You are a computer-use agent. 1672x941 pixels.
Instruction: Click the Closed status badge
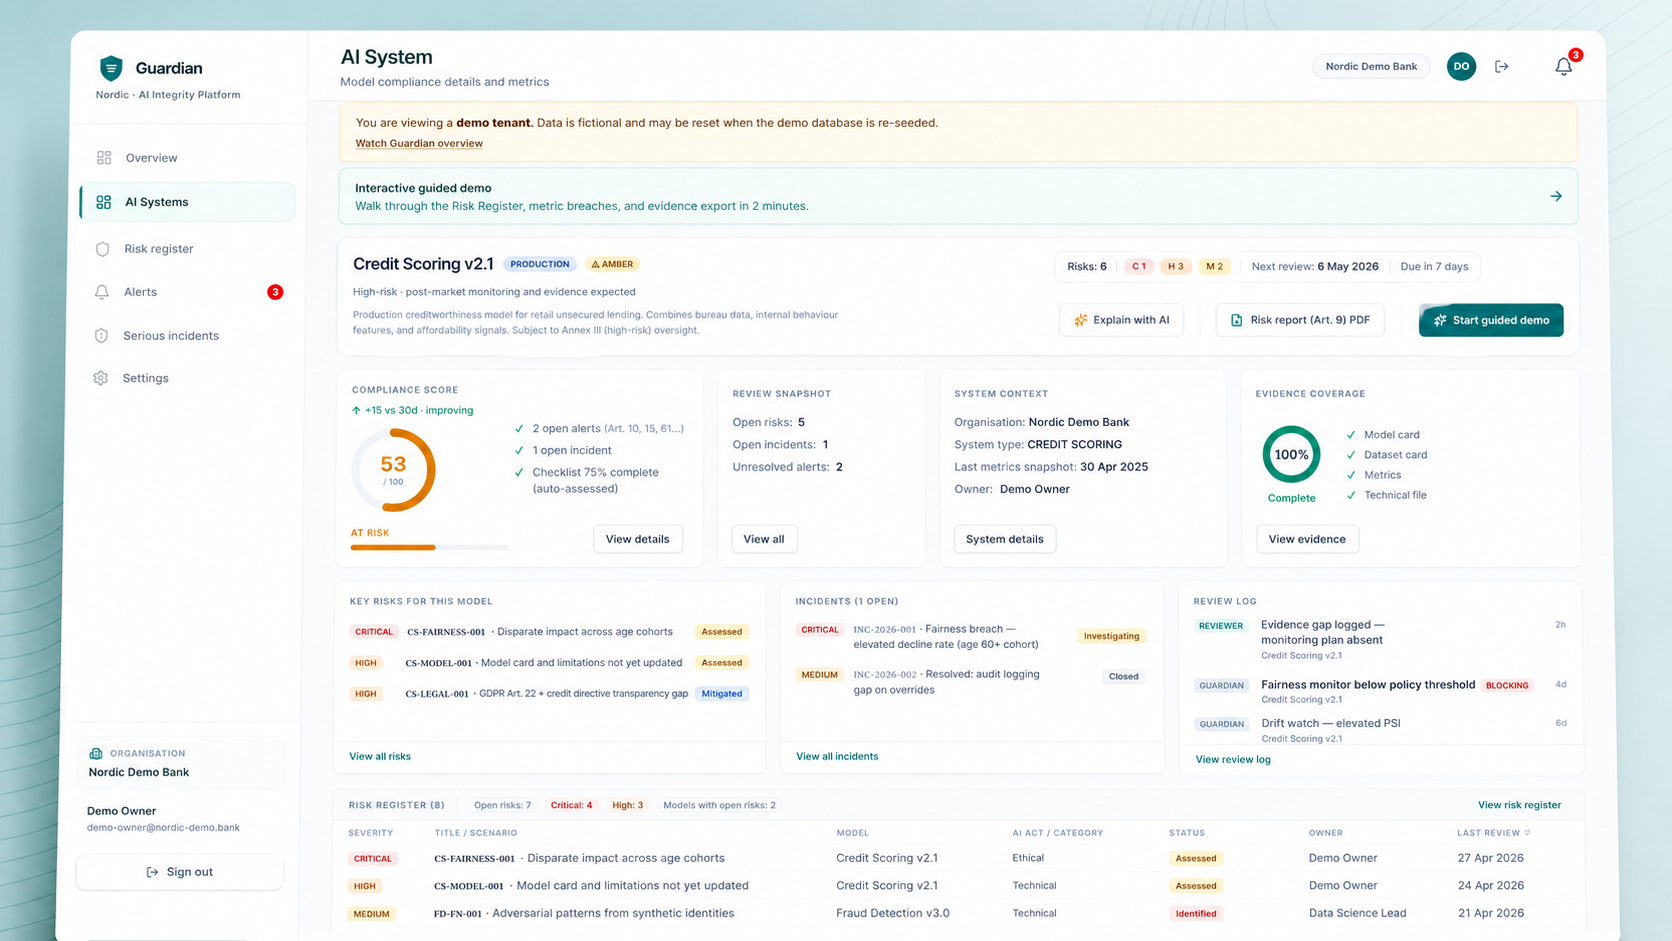tap(1123, 676)
